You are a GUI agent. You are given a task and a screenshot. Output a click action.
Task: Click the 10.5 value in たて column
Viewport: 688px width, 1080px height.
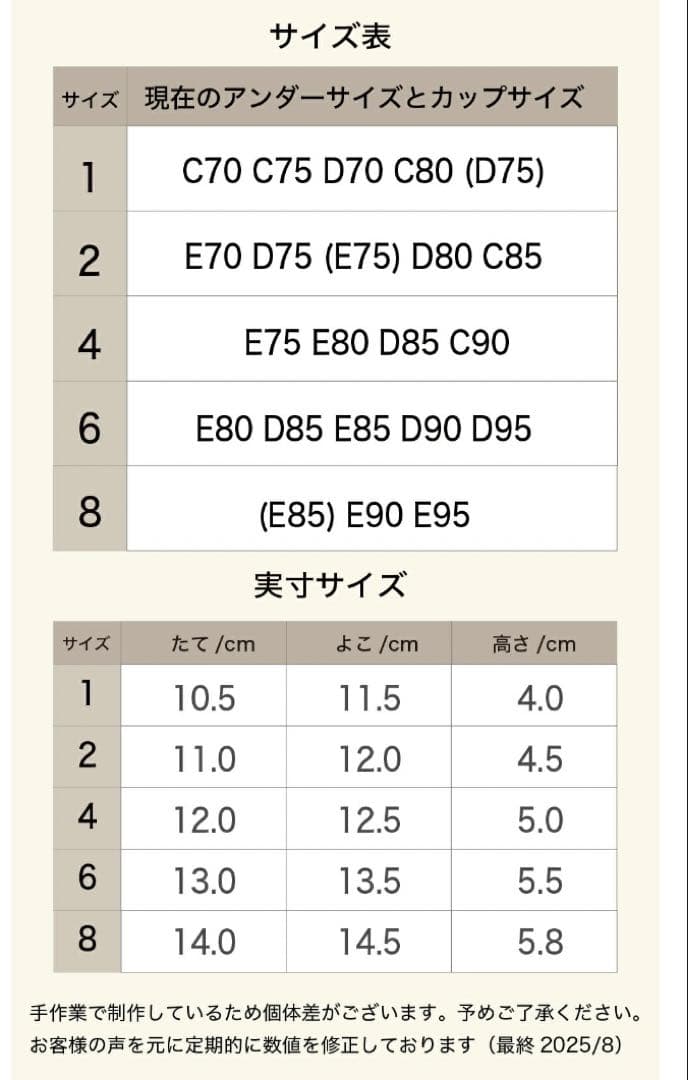pos(204,698)
